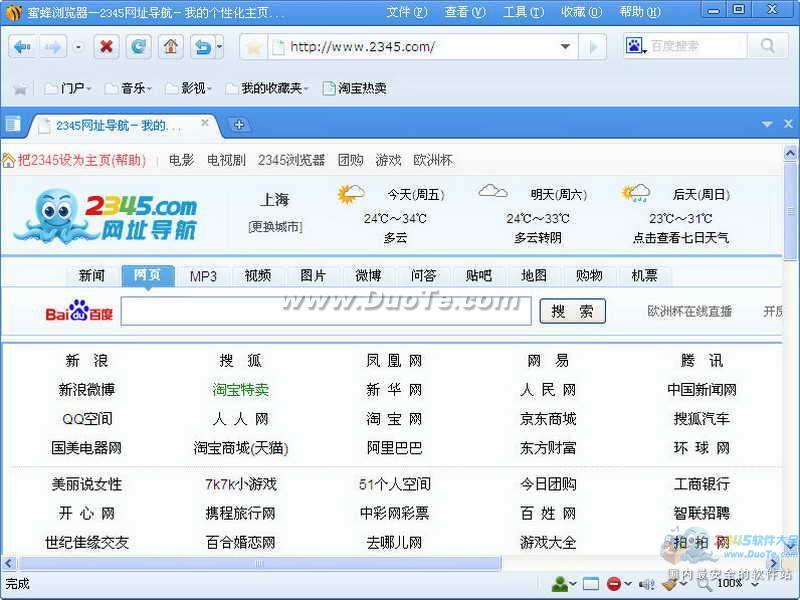Open the 工具(T) menu
The height and width of the screenshot is (600, 800).
pos(521,12)
